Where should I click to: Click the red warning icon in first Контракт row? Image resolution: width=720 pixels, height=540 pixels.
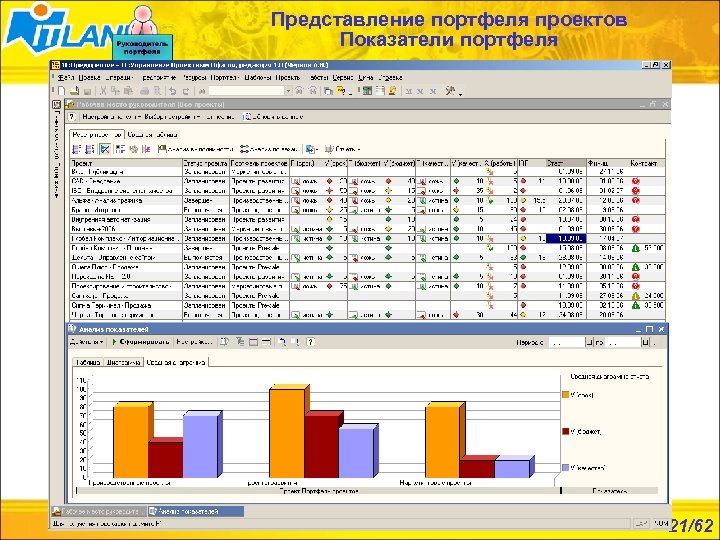tap(636, 181)
